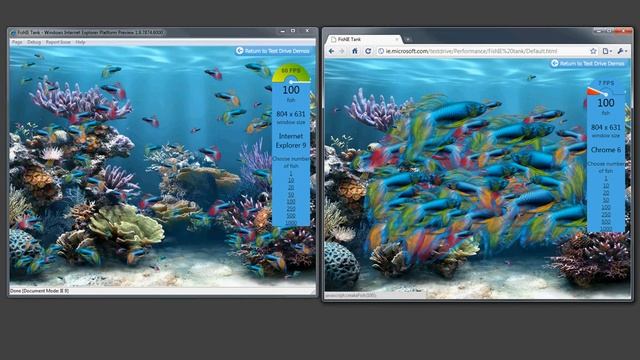Reload the page in Chrome

point(368,51)
